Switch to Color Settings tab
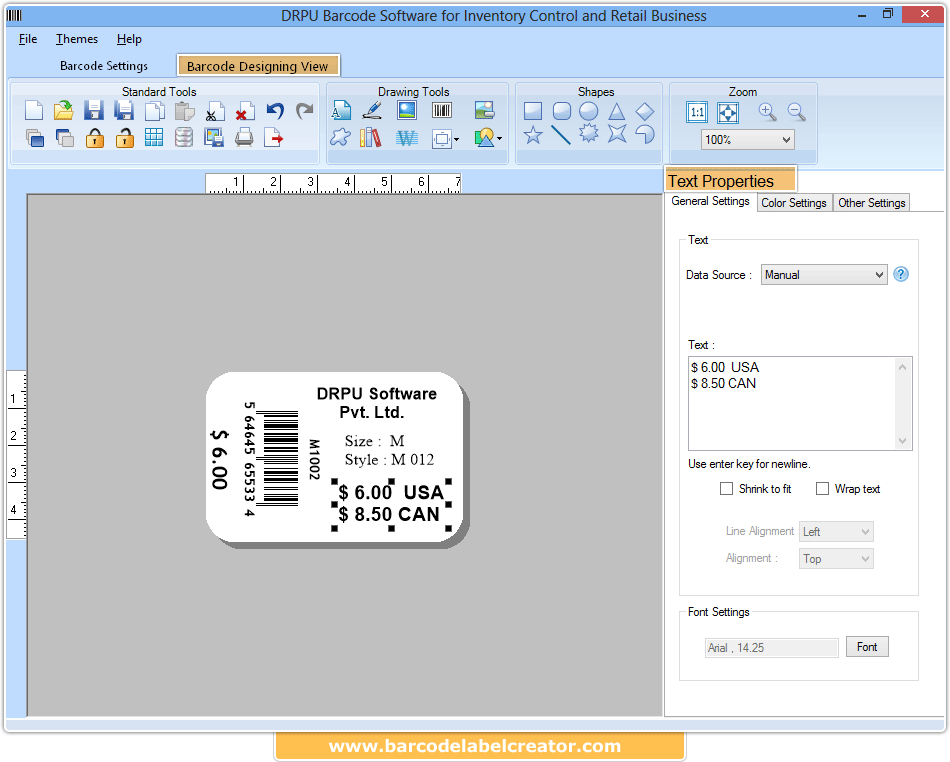Screen dimensions: 950x762 (x=794, y=203)
